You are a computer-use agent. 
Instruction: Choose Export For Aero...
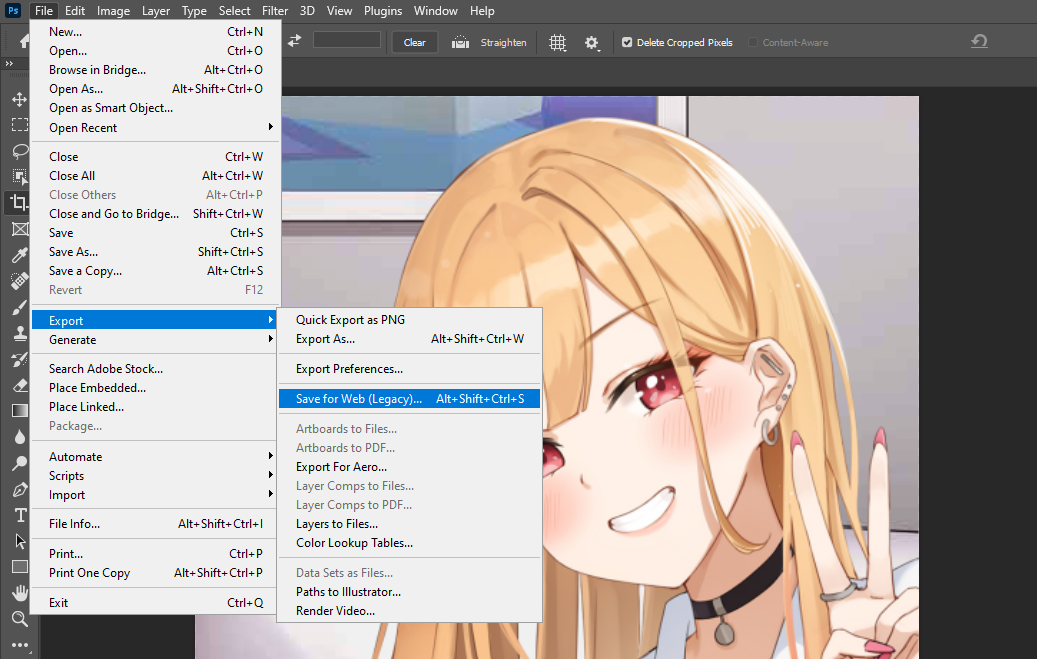point(409,466)
